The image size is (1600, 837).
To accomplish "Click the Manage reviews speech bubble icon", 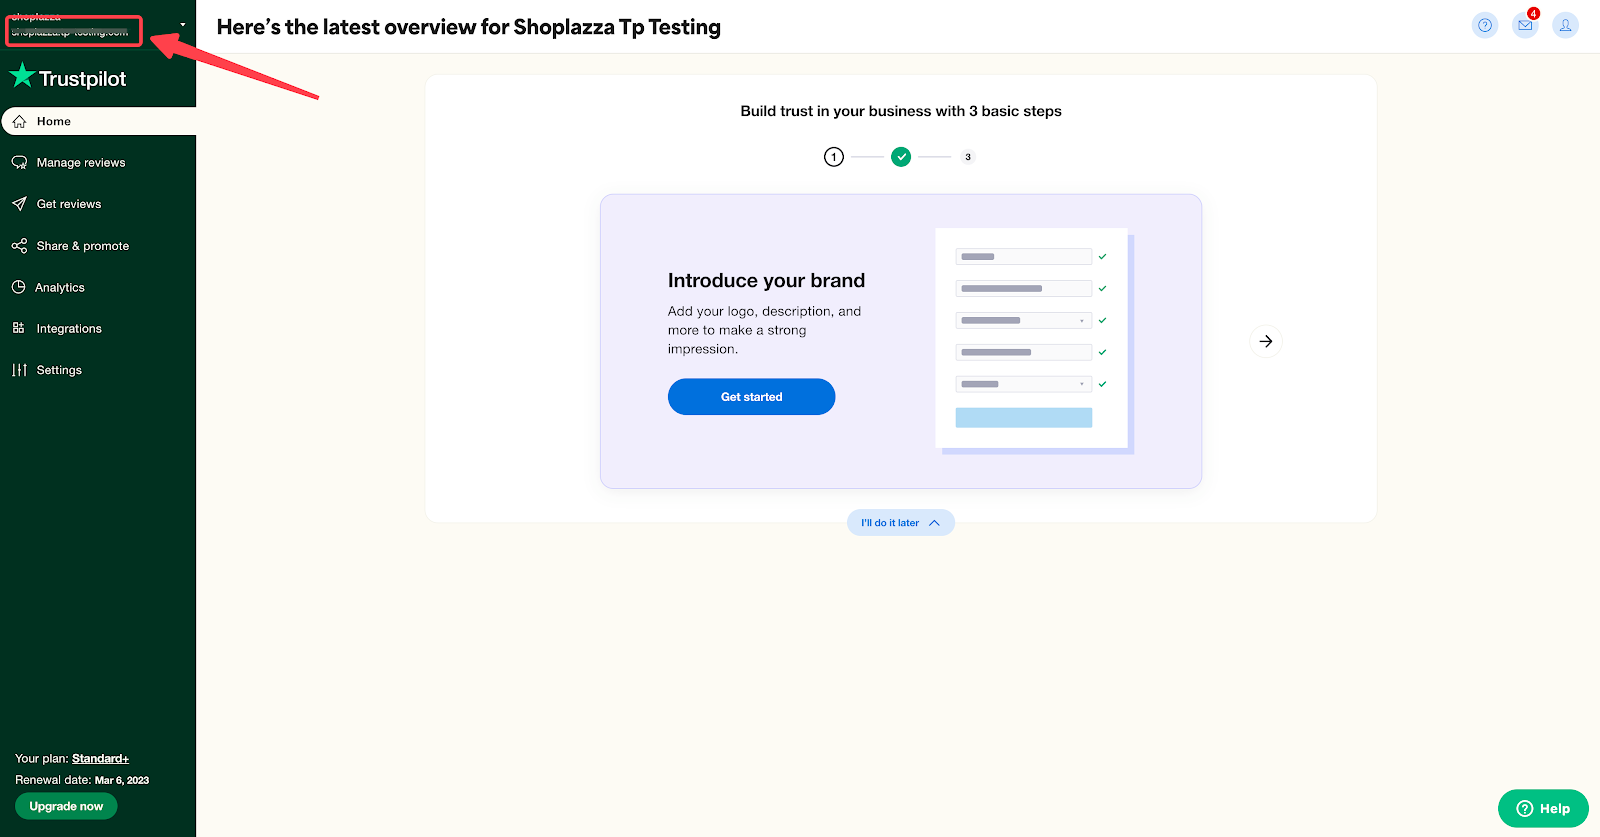I will [19, 162].
